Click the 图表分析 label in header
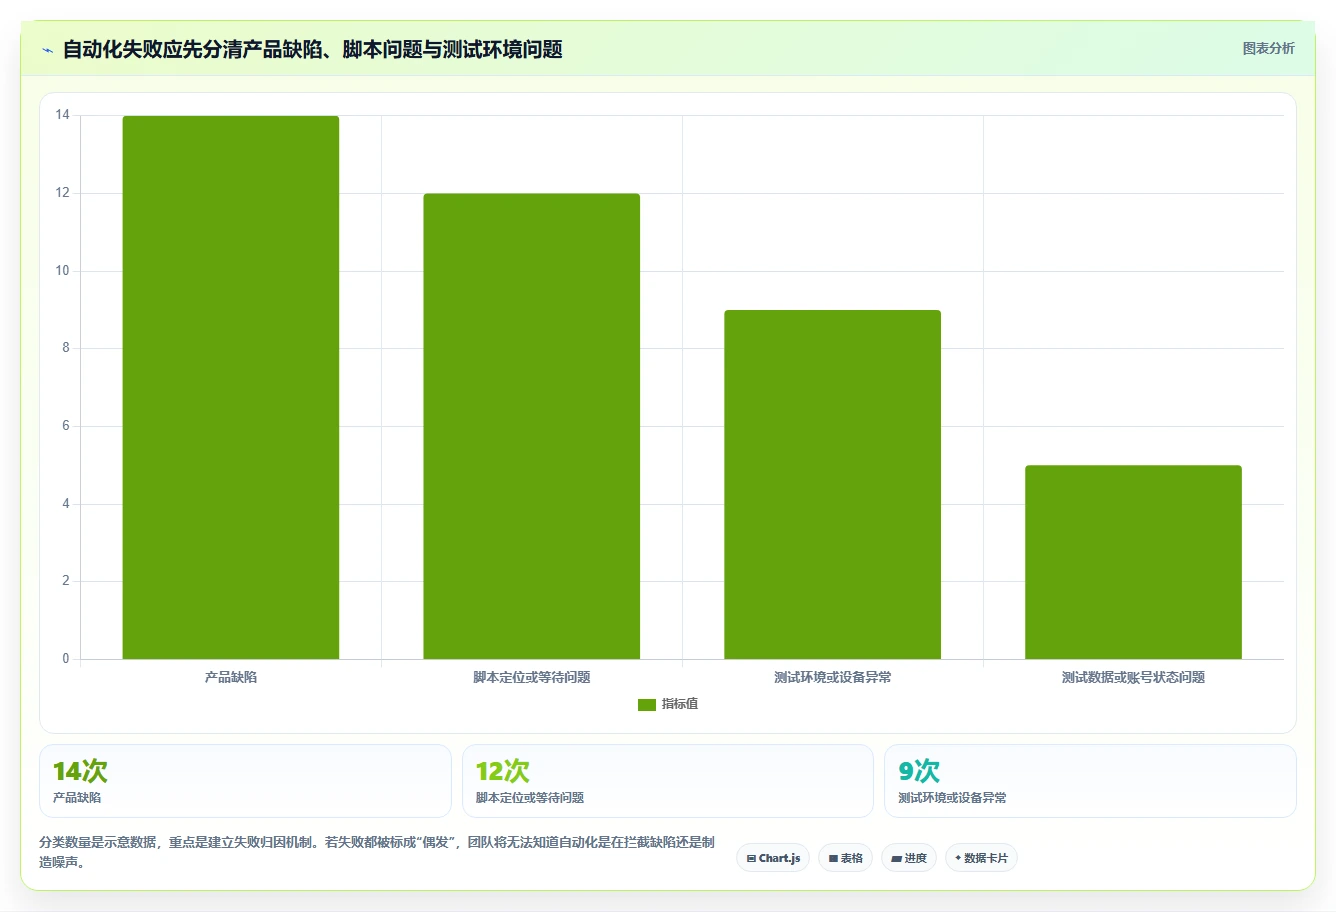1336x912 pixels. click(1268, 48)
